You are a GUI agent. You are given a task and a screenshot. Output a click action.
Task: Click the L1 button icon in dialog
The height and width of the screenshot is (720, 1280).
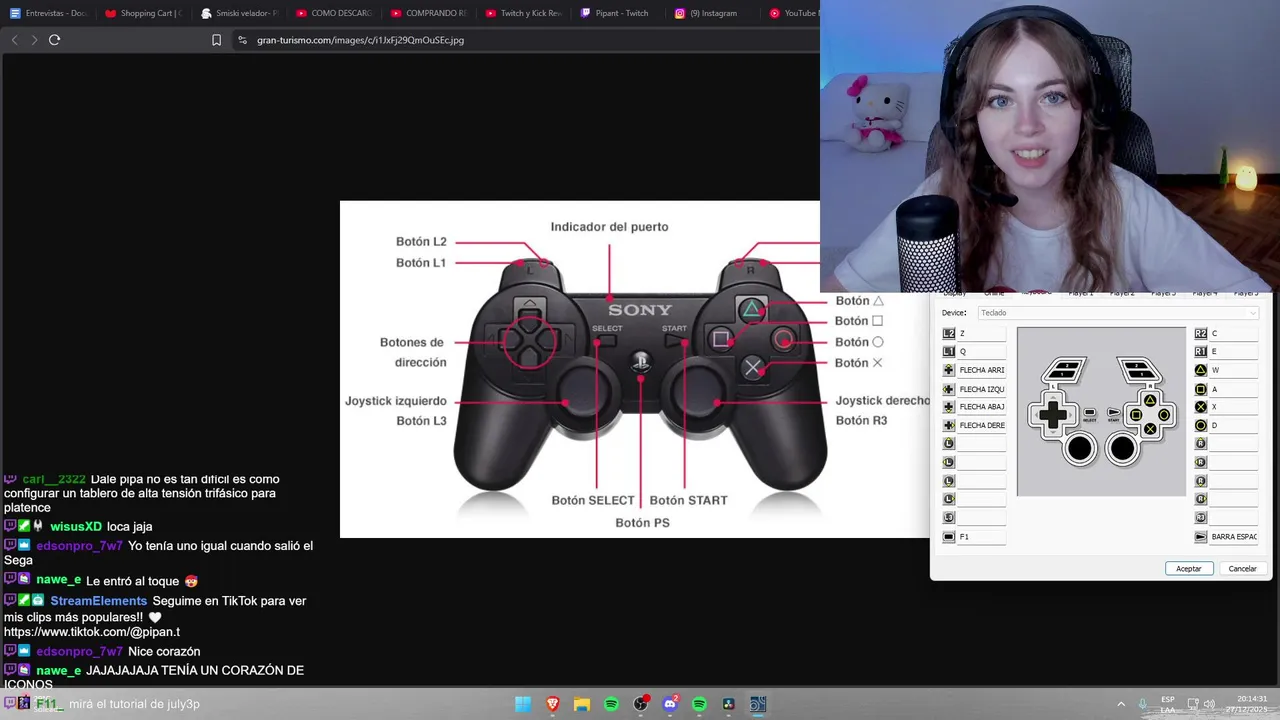pos(949,352)
